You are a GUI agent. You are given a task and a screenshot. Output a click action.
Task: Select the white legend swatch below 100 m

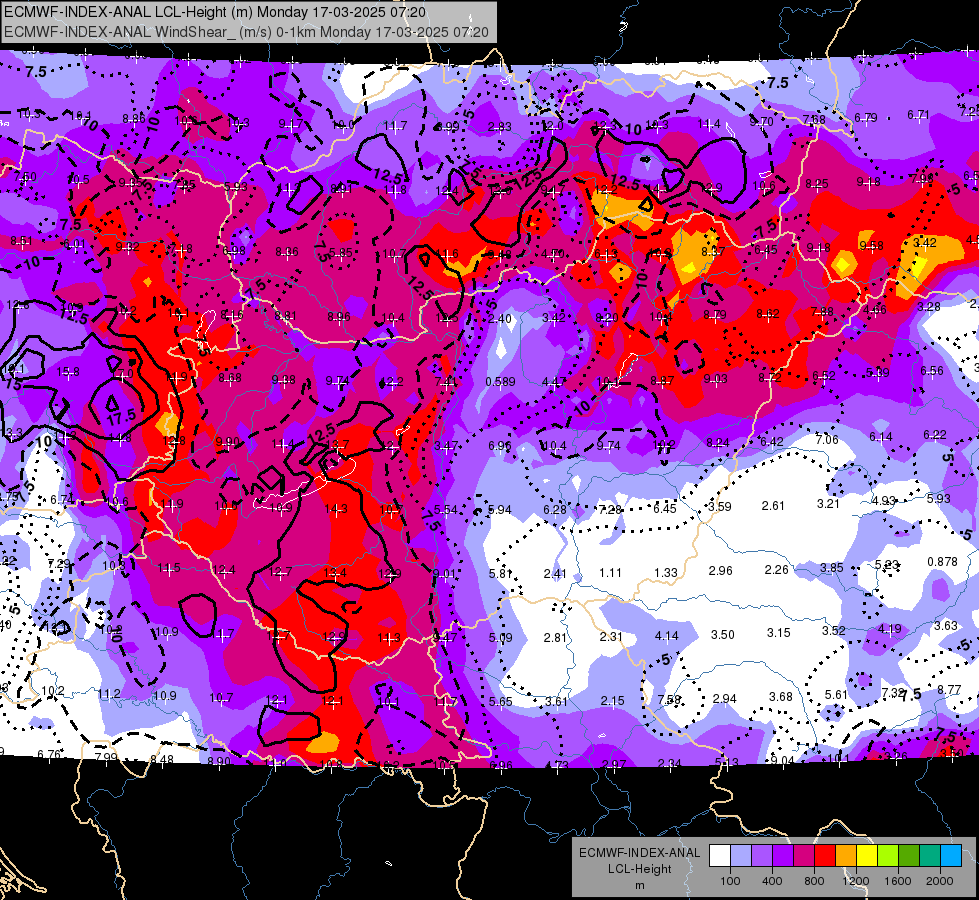point(720,856)
